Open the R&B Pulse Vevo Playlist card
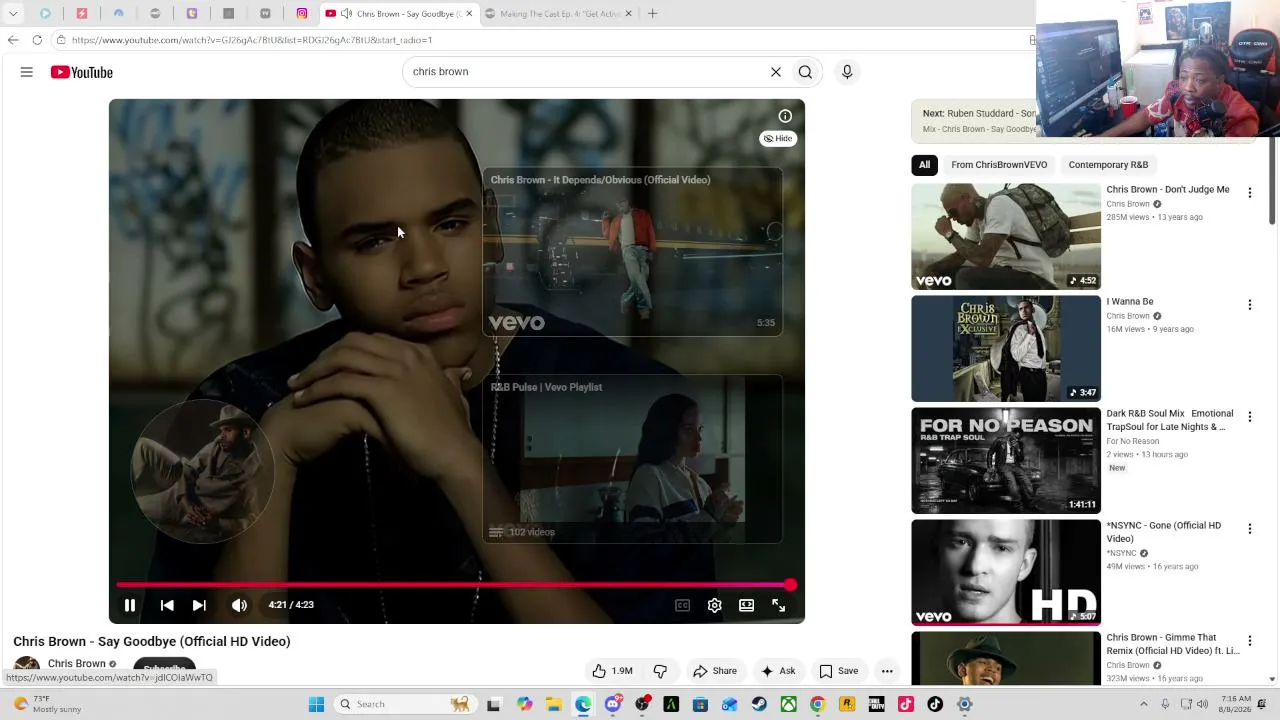Viewport: 1280px width, 720px height. [x=632, y=459]
